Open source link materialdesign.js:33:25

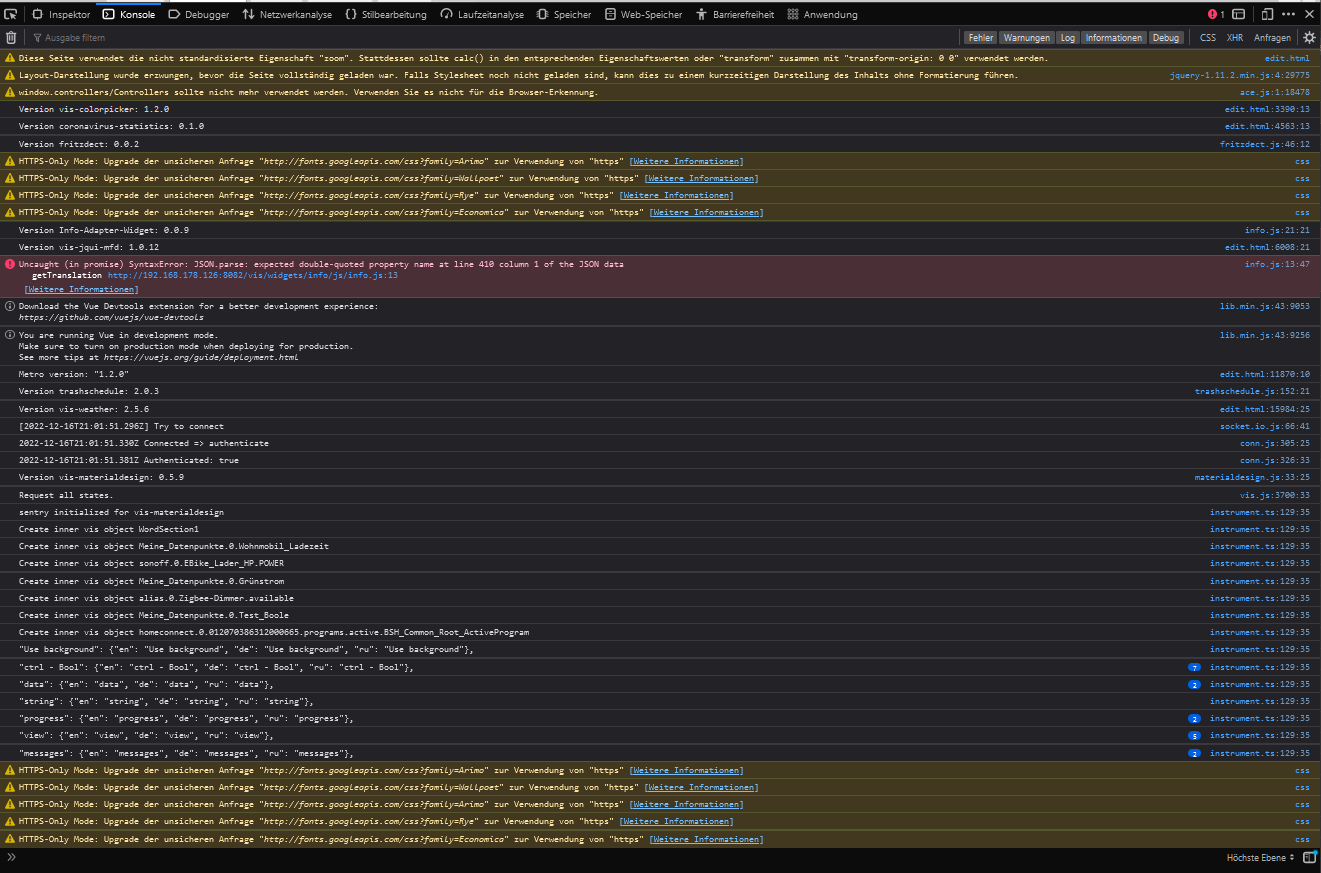(1252, 477)
